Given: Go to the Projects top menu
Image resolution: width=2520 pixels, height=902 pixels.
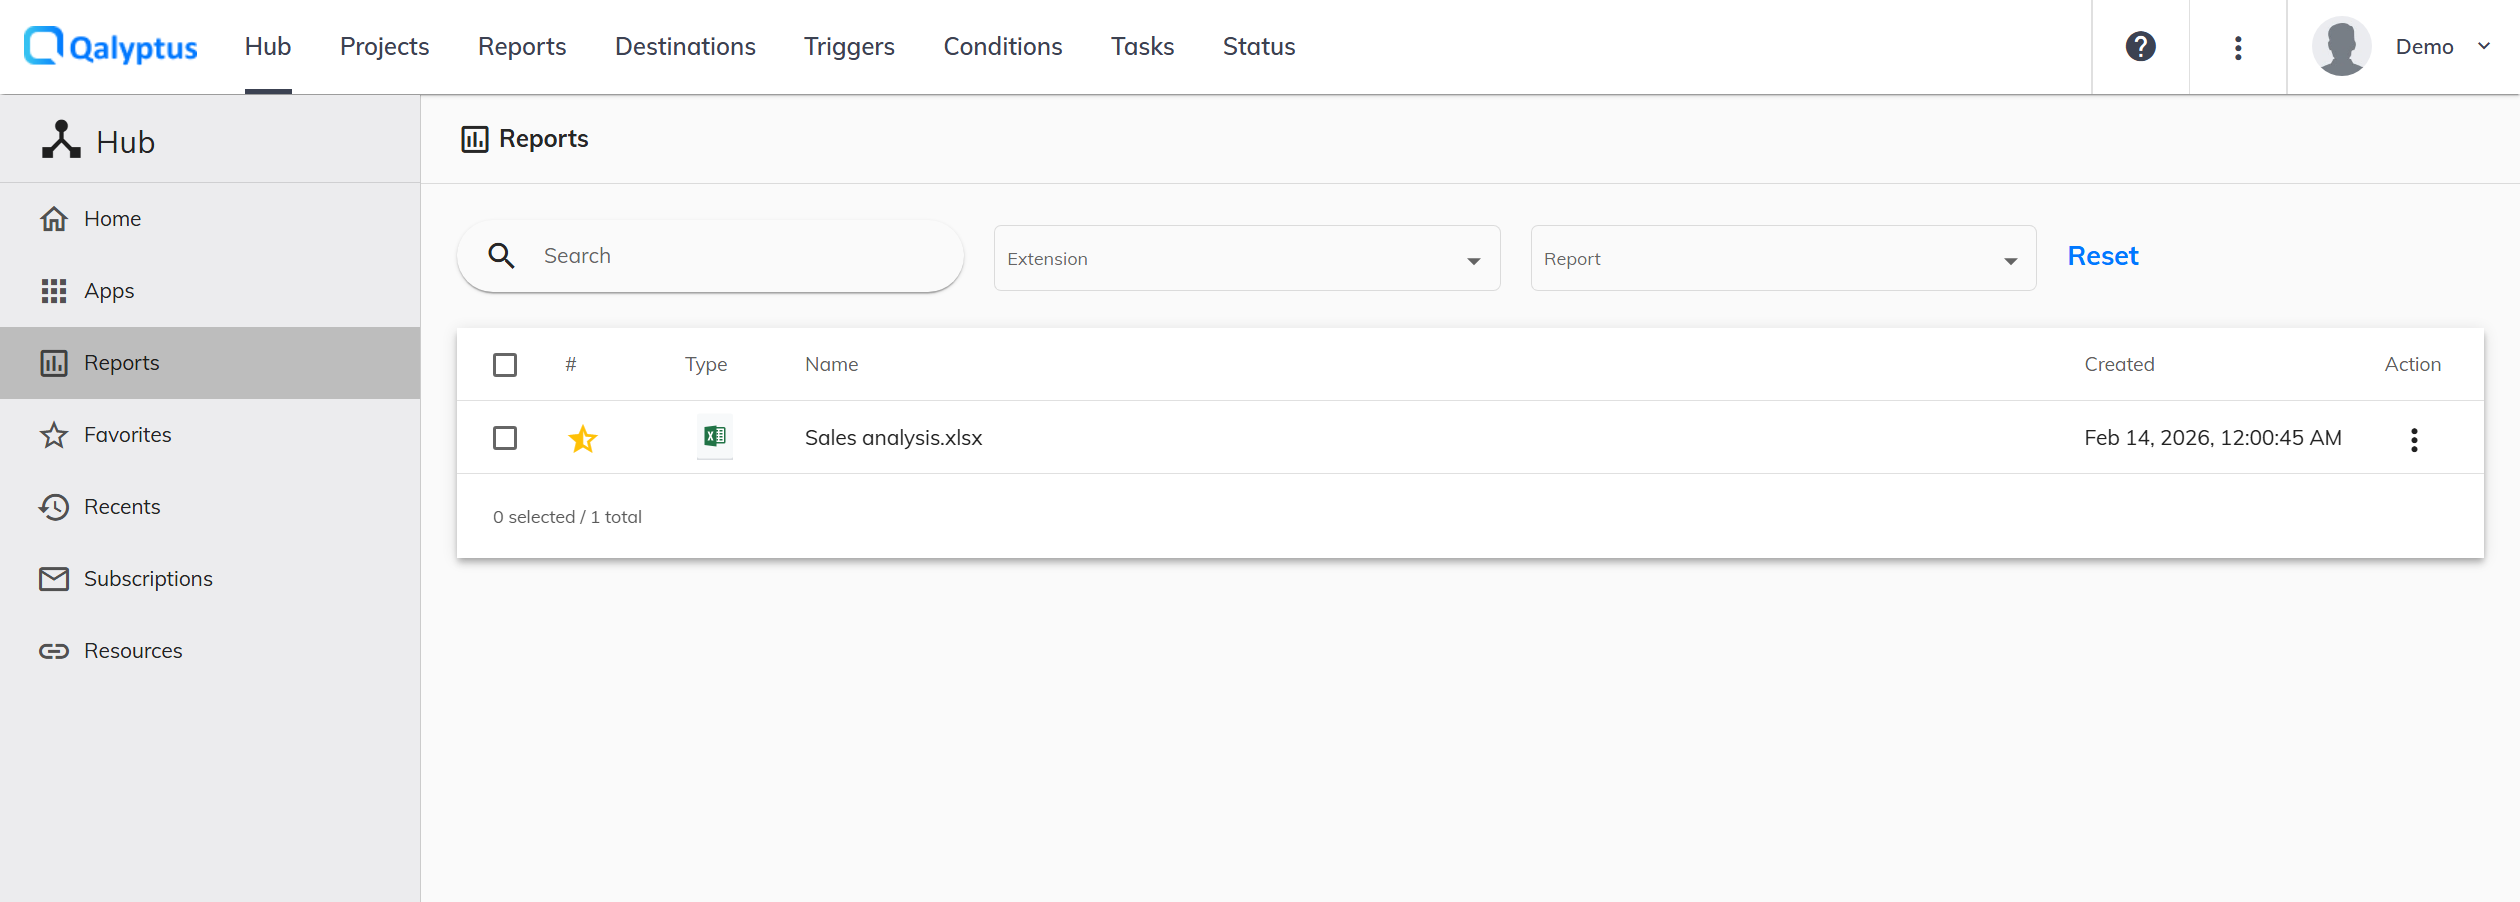Looking at the screenshot, I should pos(384,47).
